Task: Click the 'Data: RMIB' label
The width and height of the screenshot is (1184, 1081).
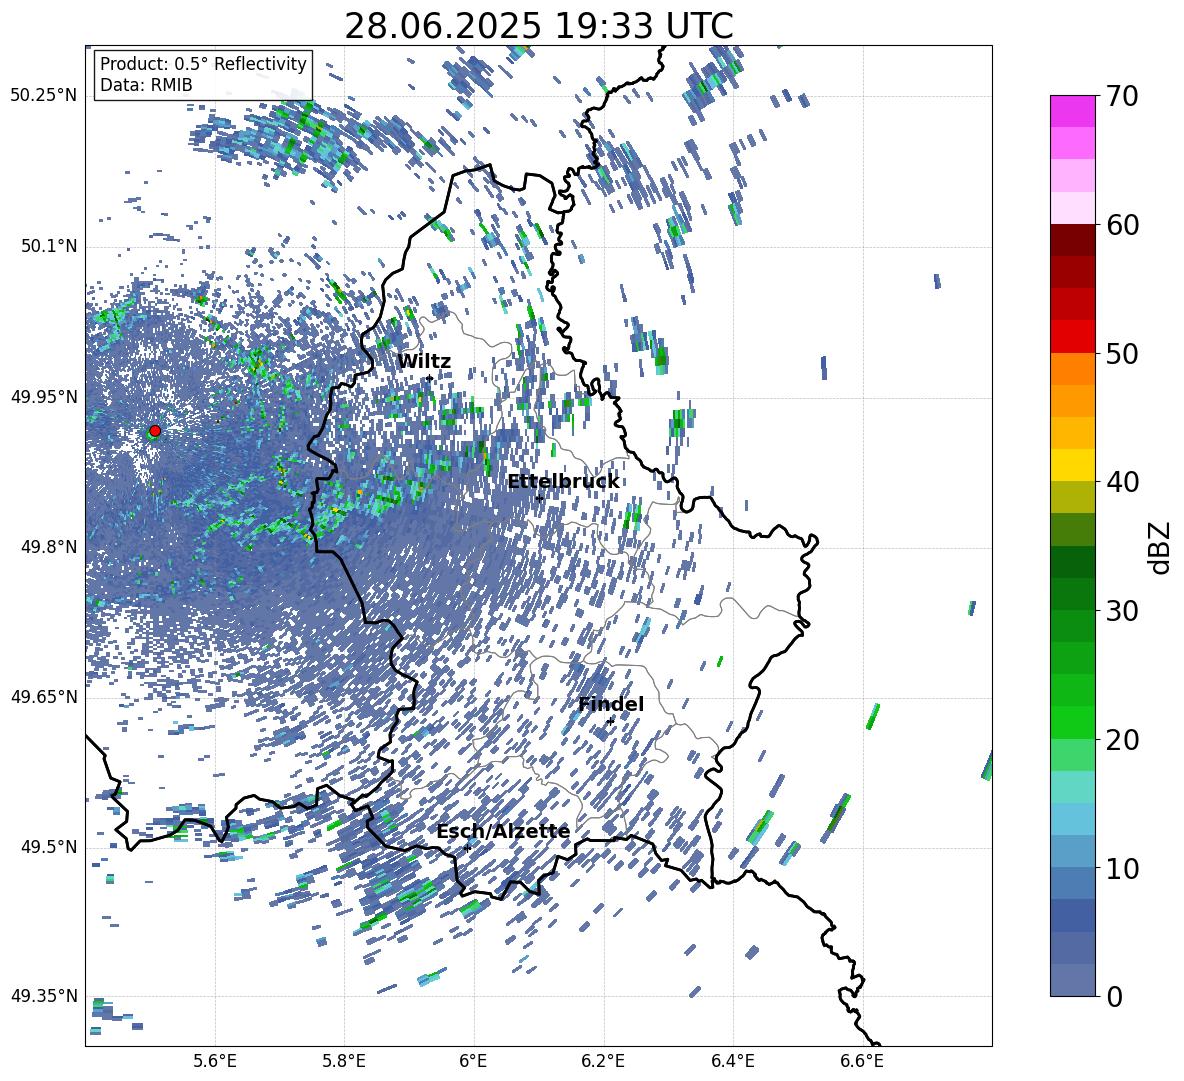Action: click(146, 85)
